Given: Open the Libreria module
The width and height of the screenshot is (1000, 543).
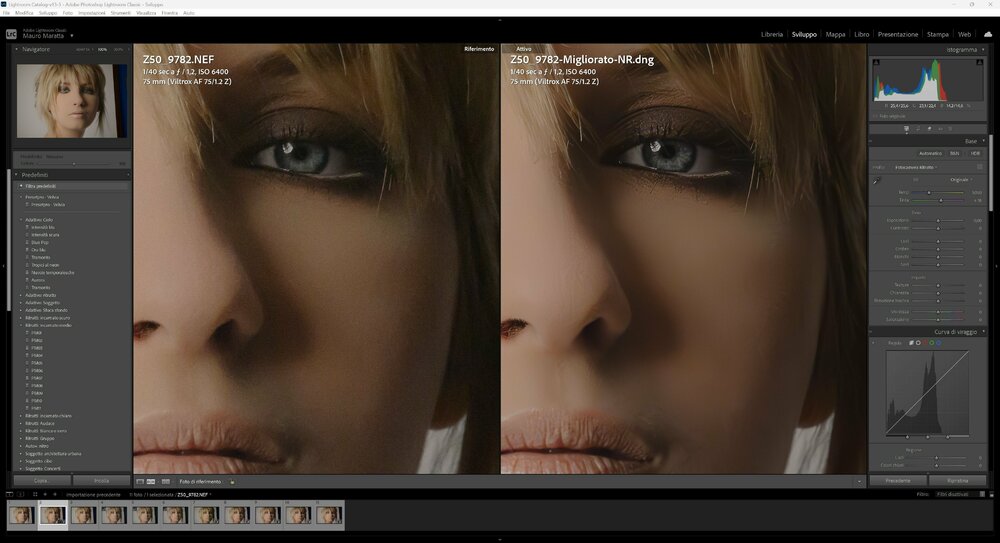Looking at the screenshot, I should (772, 34).
